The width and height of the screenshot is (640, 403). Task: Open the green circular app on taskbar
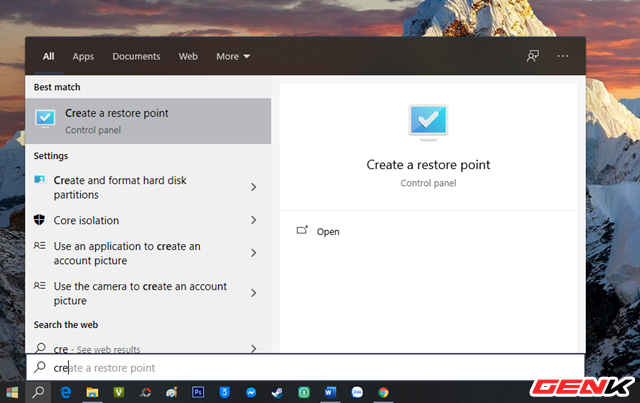coord(304,392)
